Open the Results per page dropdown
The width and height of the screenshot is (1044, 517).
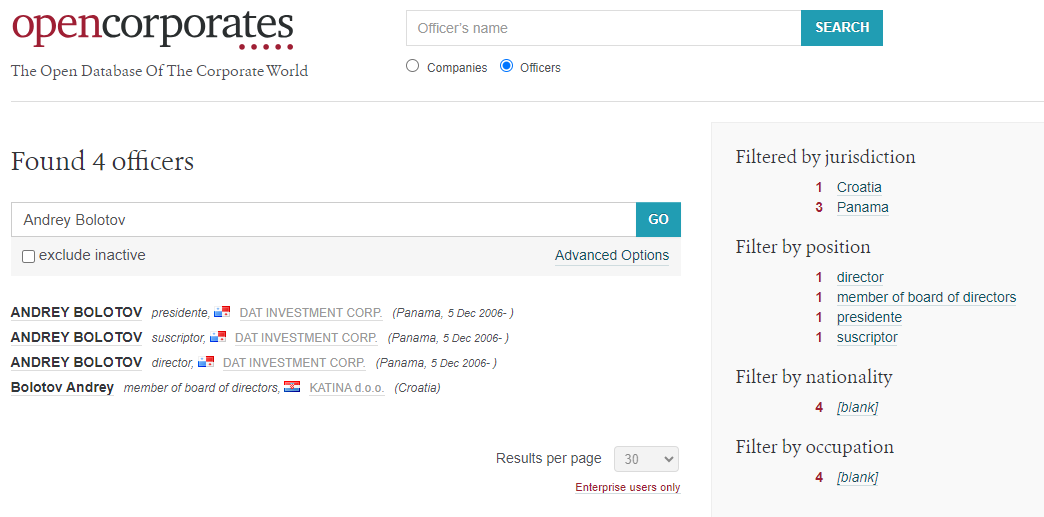[647, 459]
